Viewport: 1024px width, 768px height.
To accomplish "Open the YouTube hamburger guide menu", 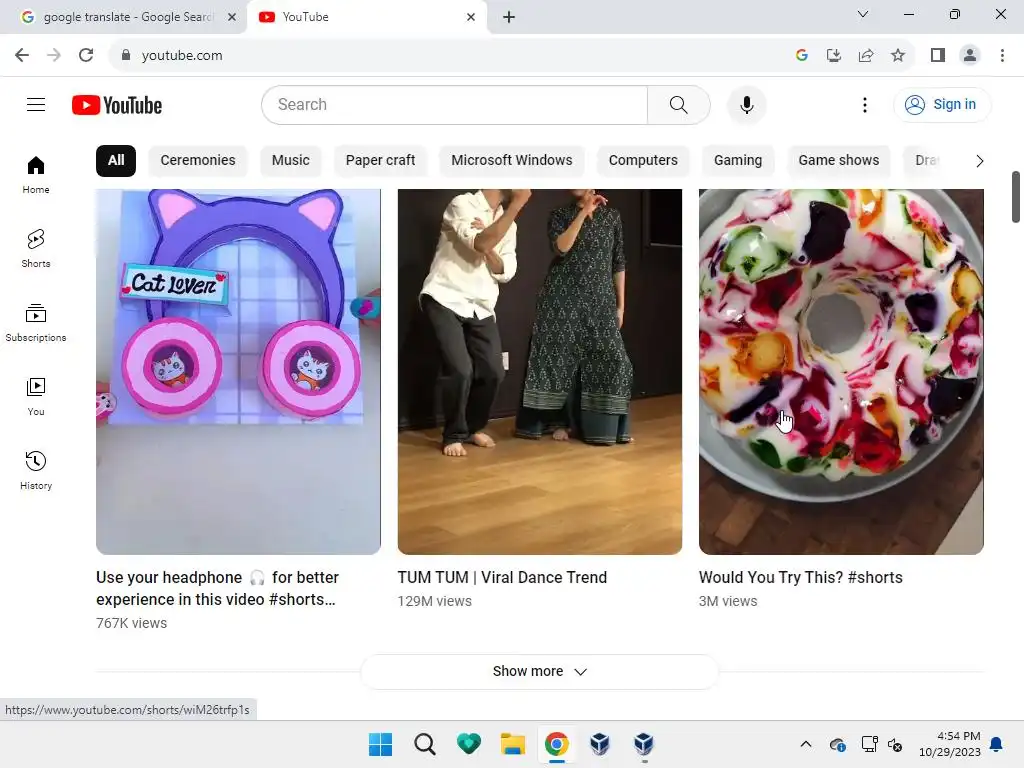I will [36, 104].
